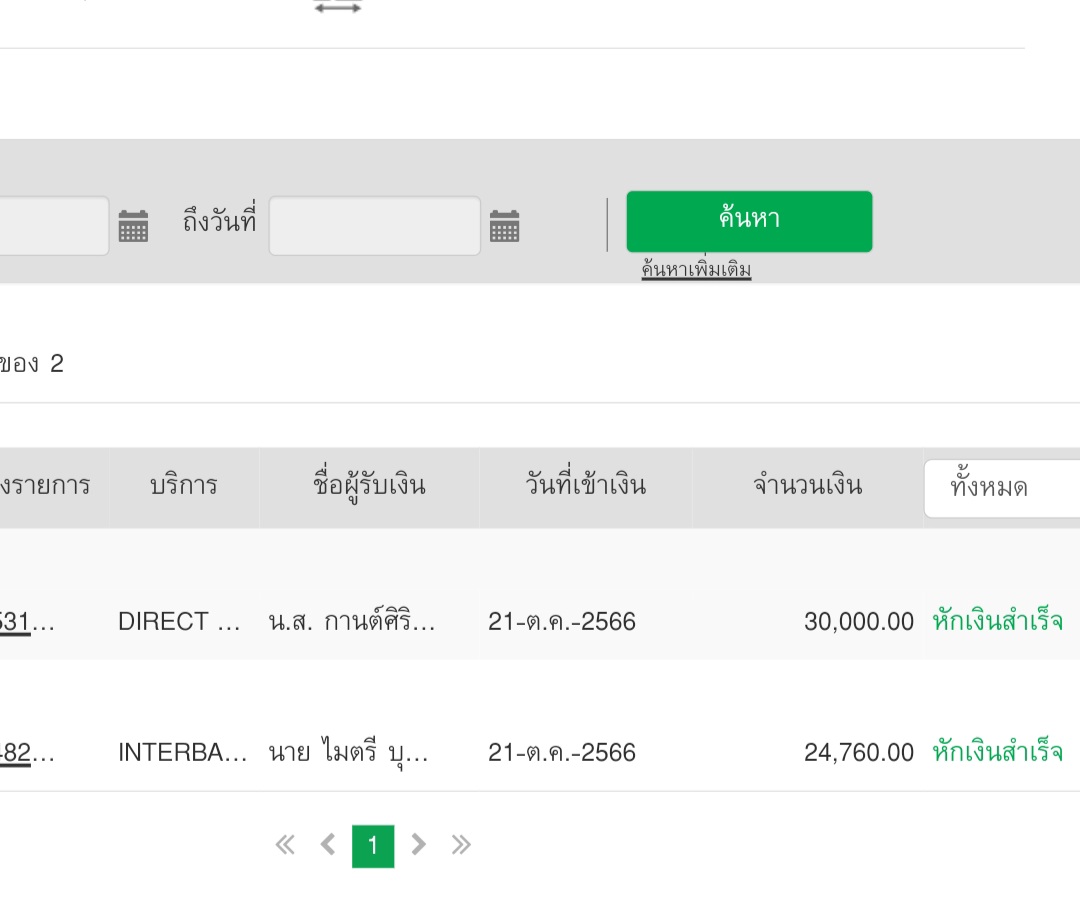Click the horizontal double-arrow icon at top

click(x=338, y=8)
